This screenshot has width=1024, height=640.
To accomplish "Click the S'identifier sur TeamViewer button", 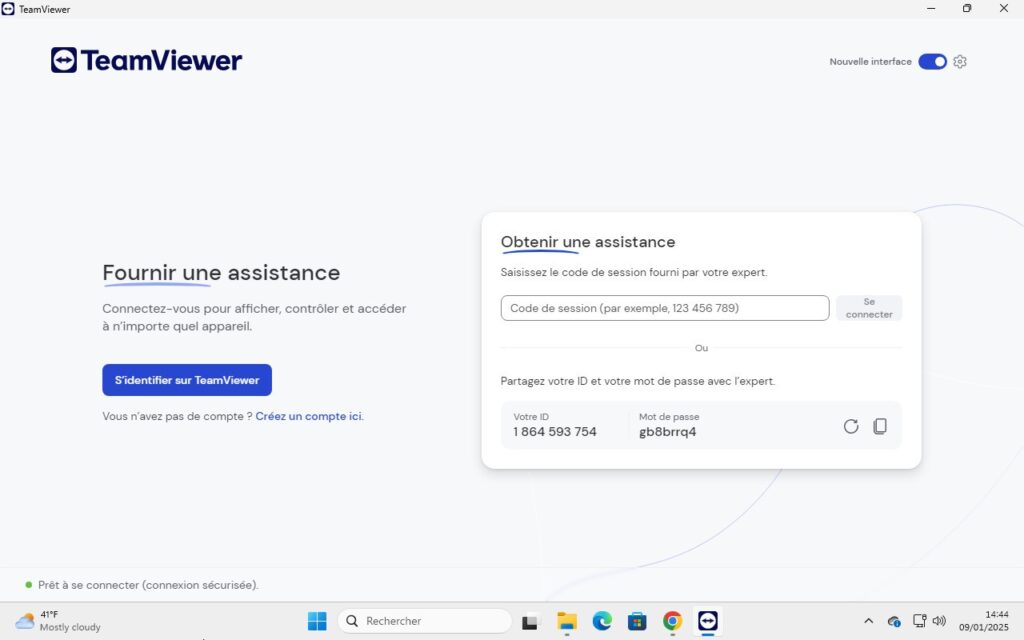I will click(187, 380).
